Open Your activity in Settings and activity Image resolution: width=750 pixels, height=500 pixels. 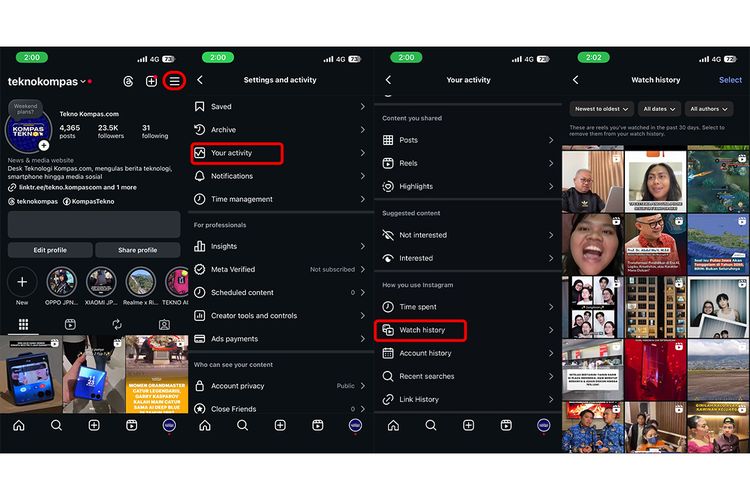point(280,153)
